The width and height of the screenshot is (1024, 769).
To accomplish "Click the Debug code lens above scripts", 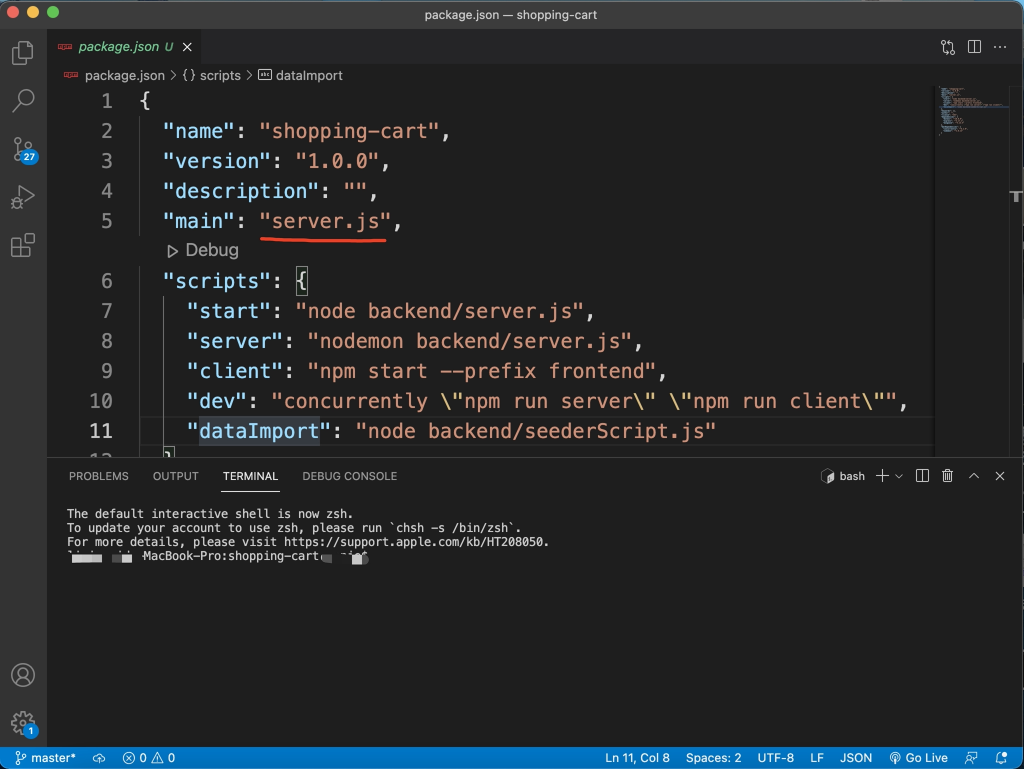I will coord(203,250).
